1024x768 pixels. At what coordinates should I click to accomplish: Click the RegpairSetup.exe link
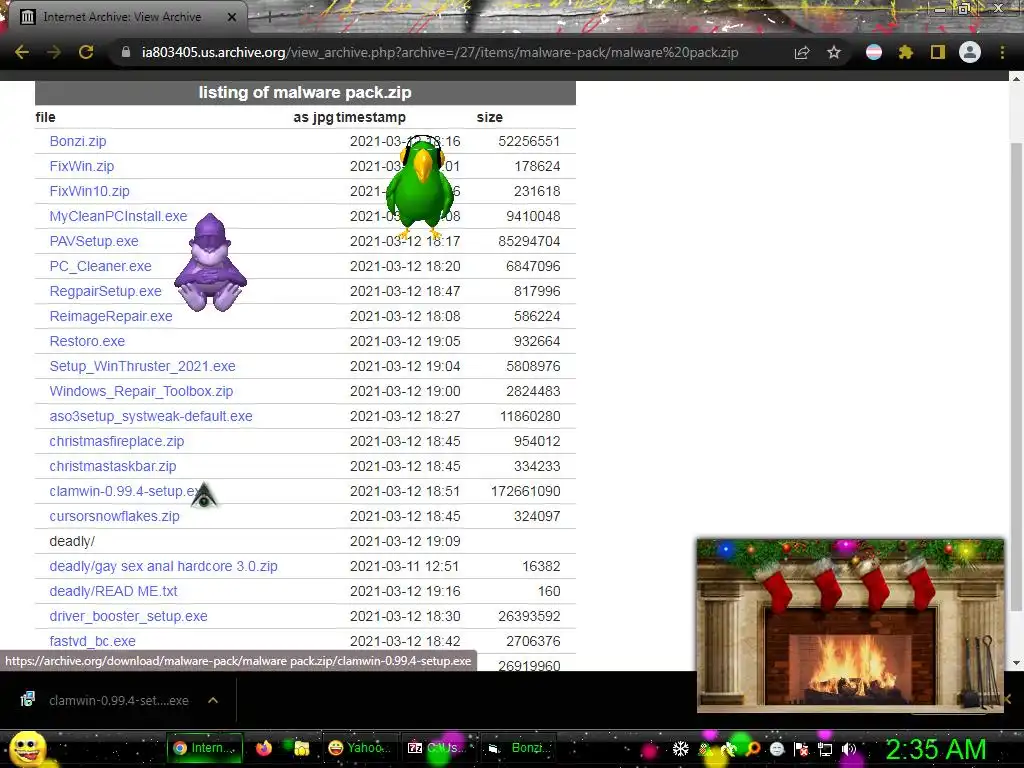click(x=106, y=291)
